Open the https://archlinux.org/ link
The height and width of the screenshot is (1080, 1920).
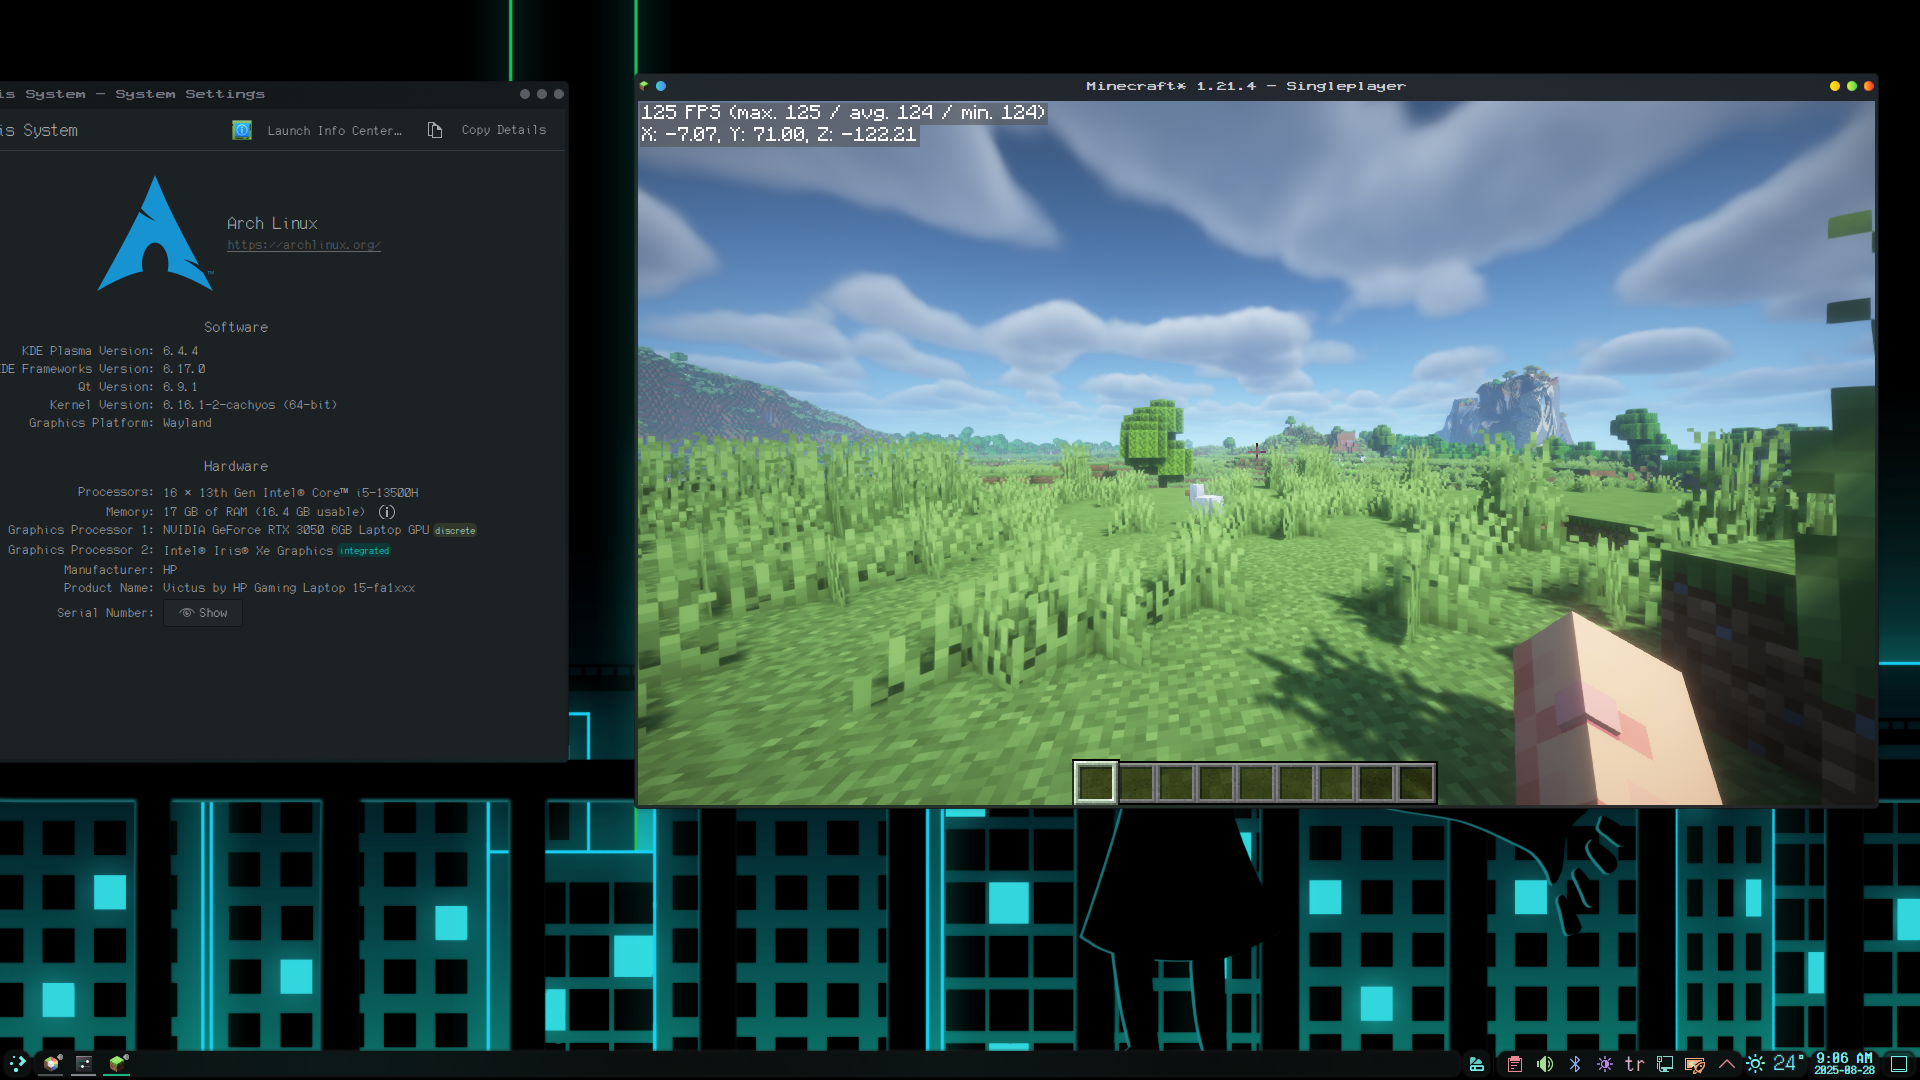coord(304,245)
